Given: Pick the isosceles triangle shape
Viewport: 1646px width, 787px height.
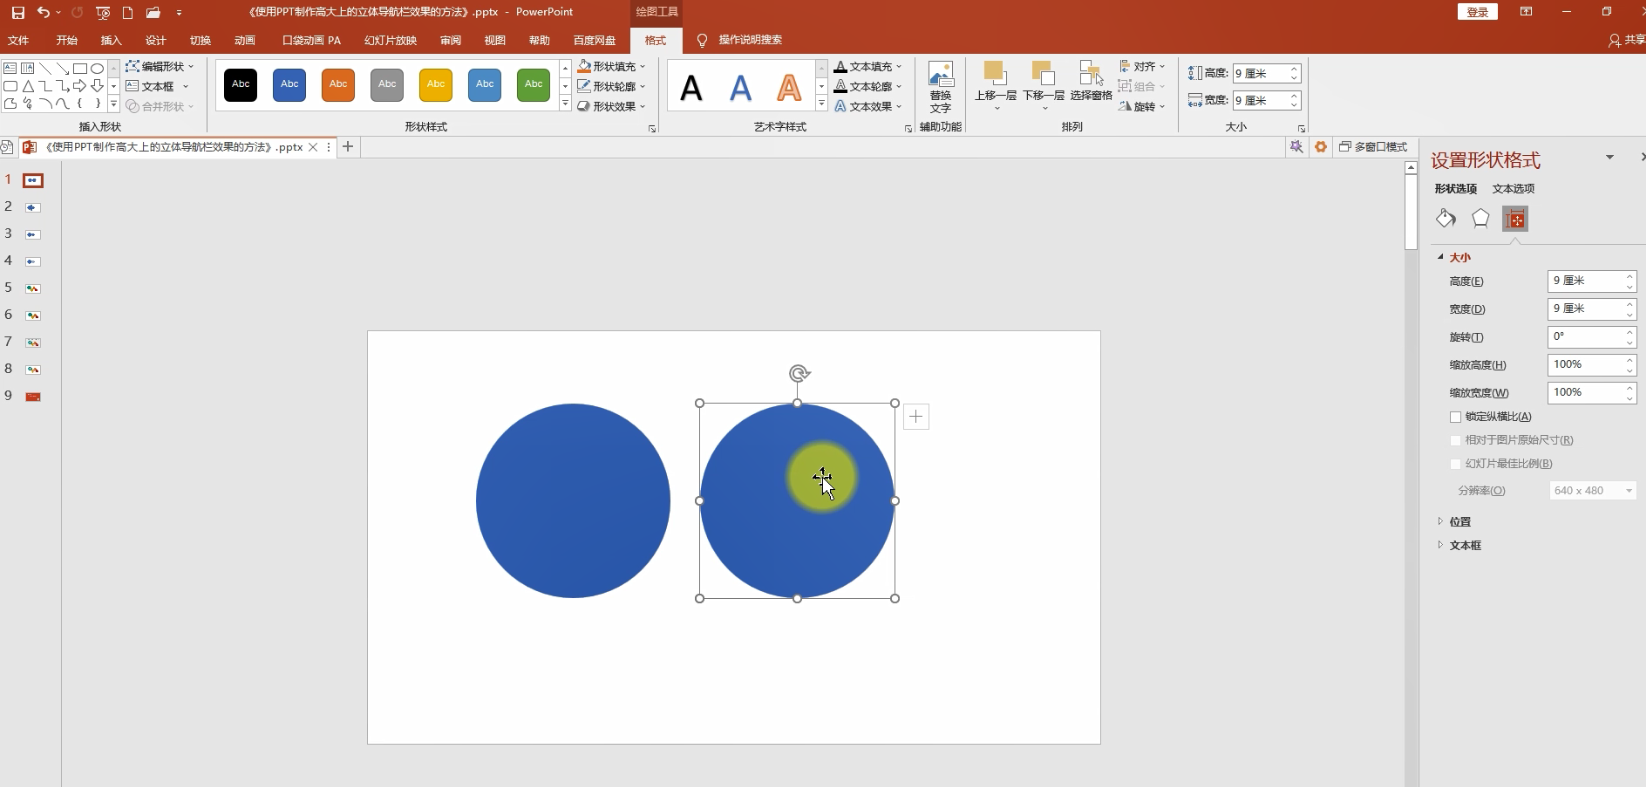Looking at the screenshot, I should click(x=28, y=86).
